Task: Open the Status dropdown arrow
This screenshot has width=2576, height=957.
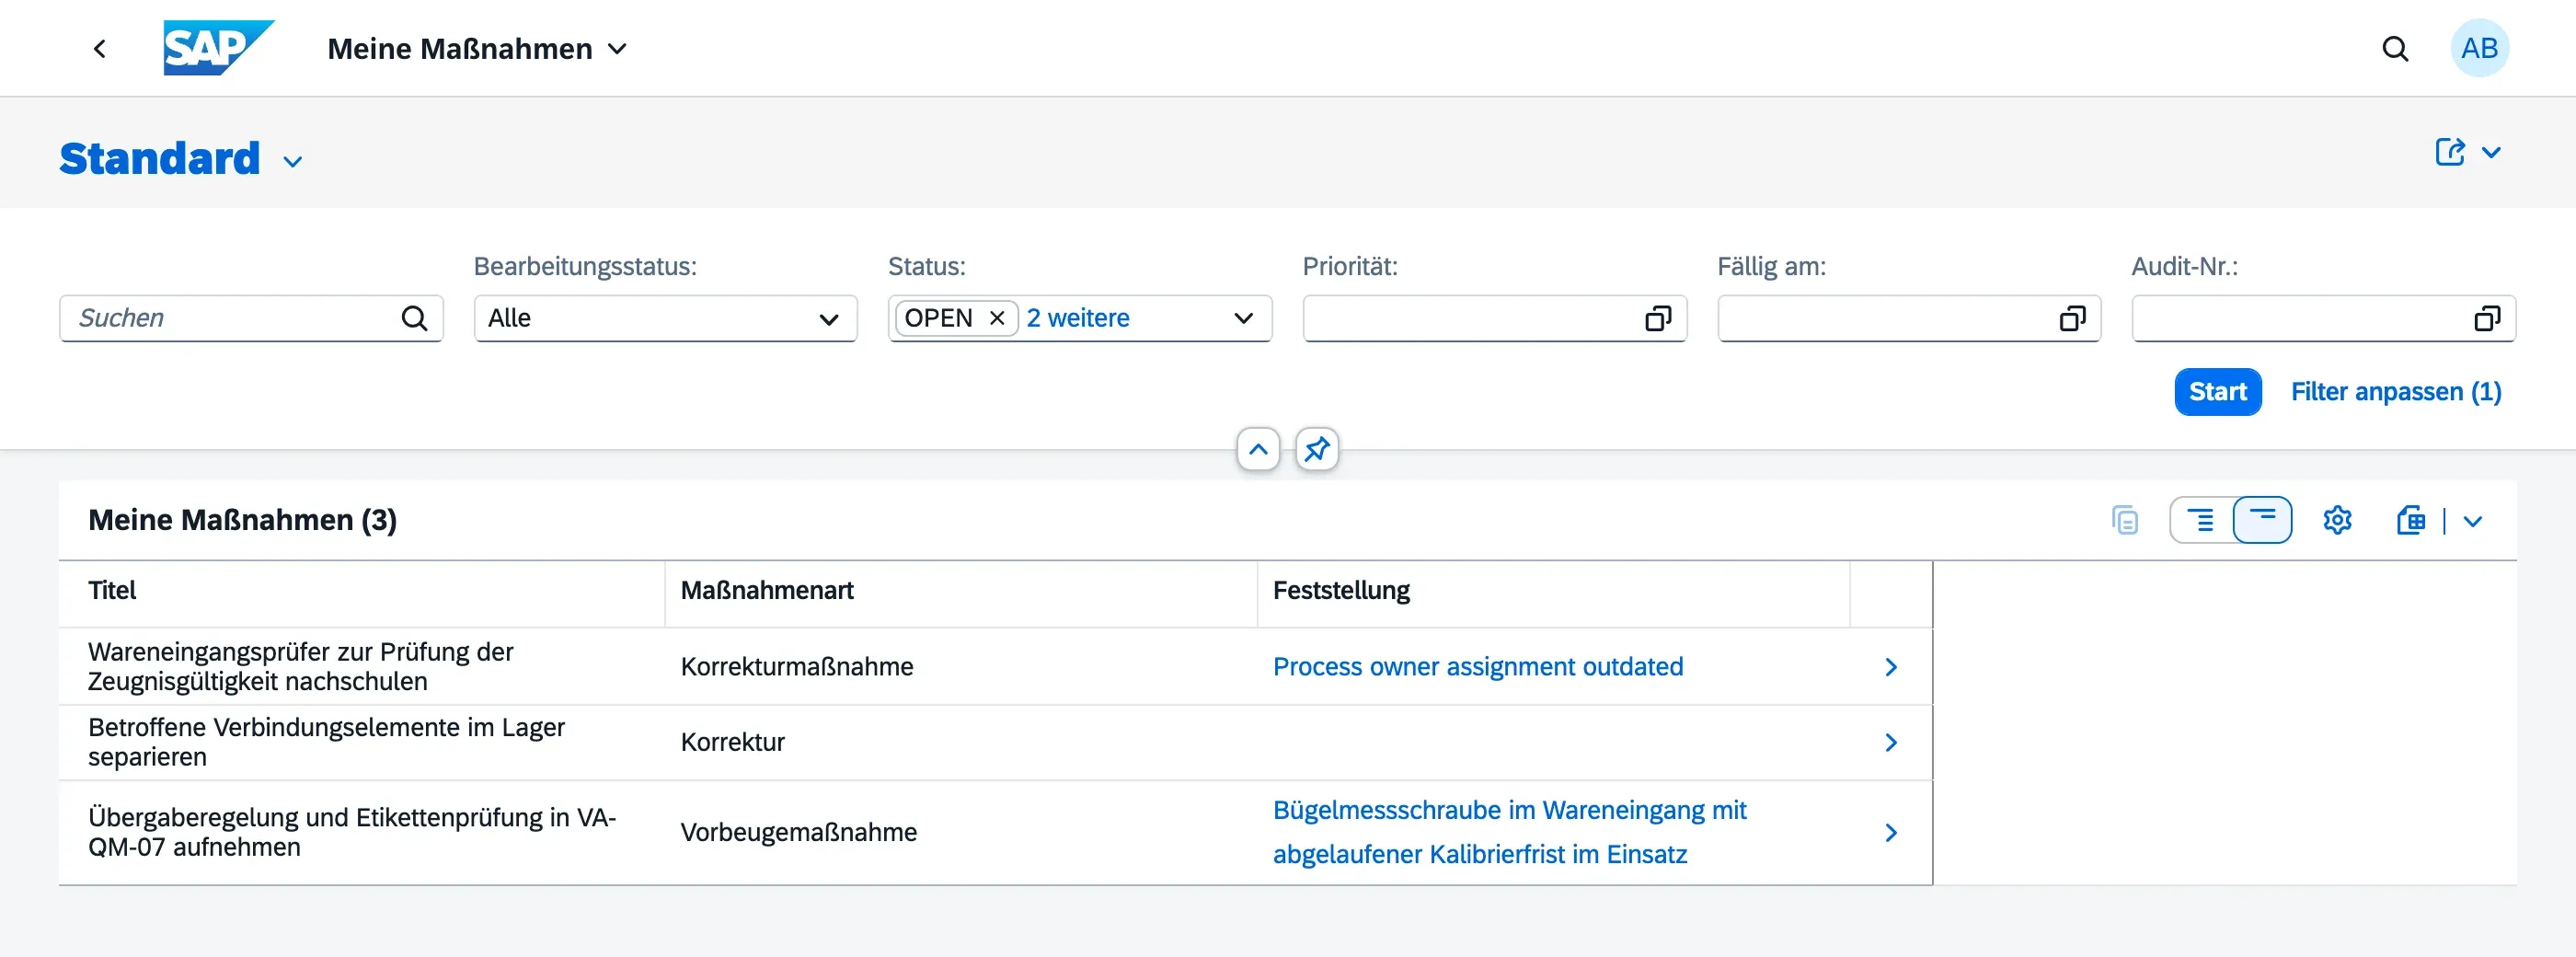Action: [x=1243, y=318]
